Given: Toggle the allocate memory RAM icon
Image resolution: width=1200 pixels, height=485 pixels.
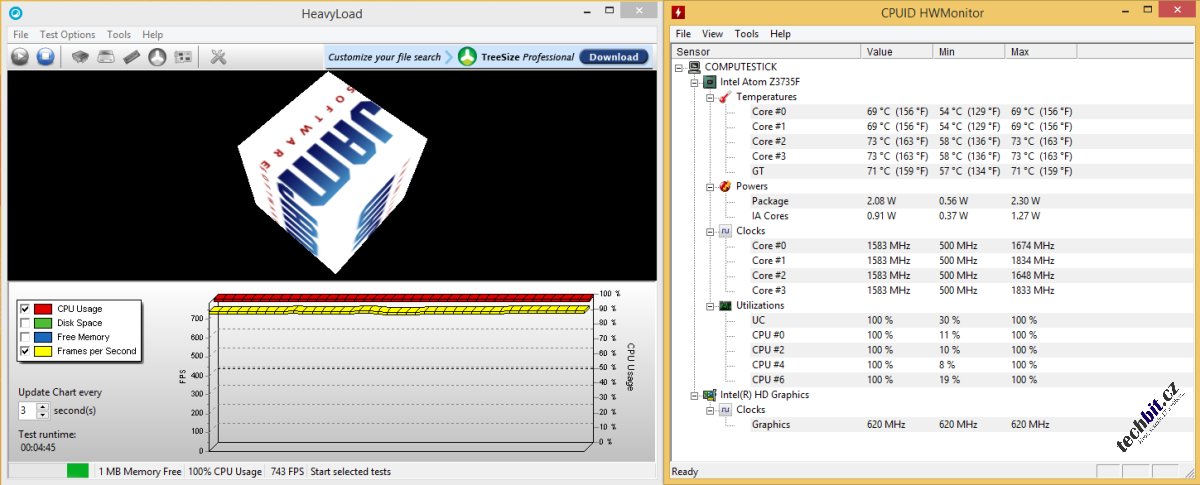Looking at the screenshot, I should 131,57.
